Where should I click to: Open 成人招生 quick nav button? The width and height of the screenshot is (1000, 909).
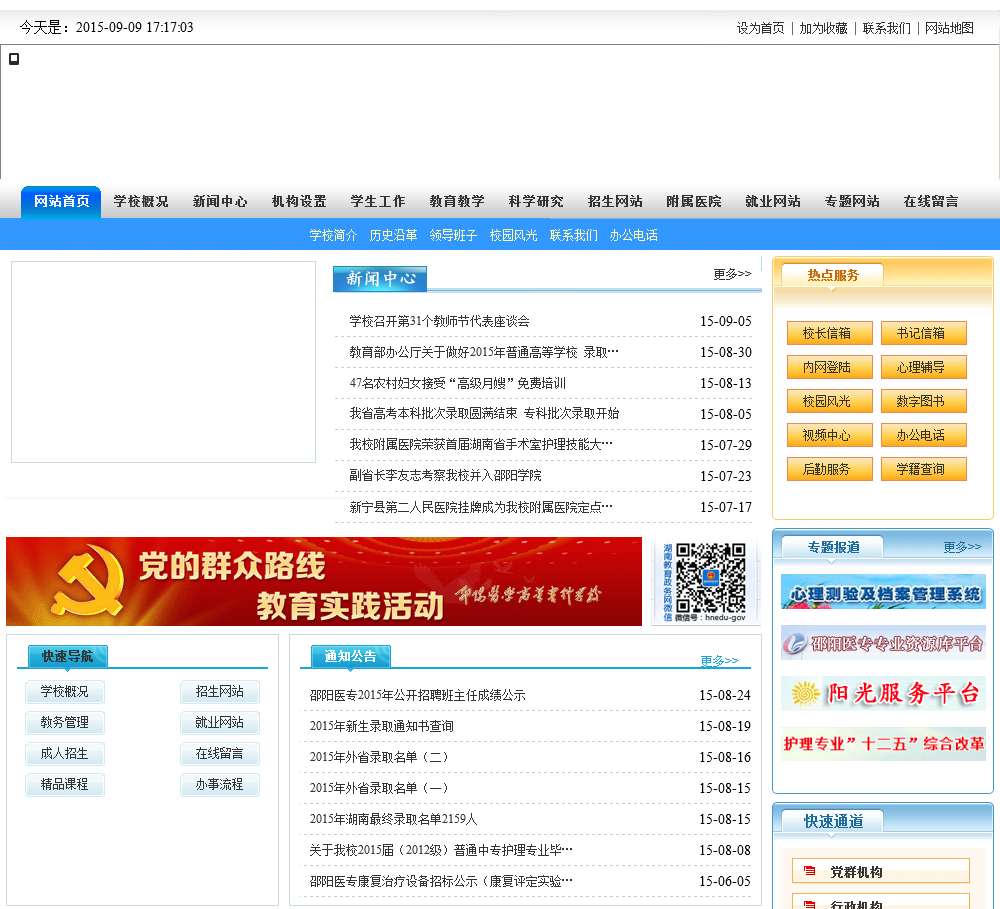tap(64, 753)
